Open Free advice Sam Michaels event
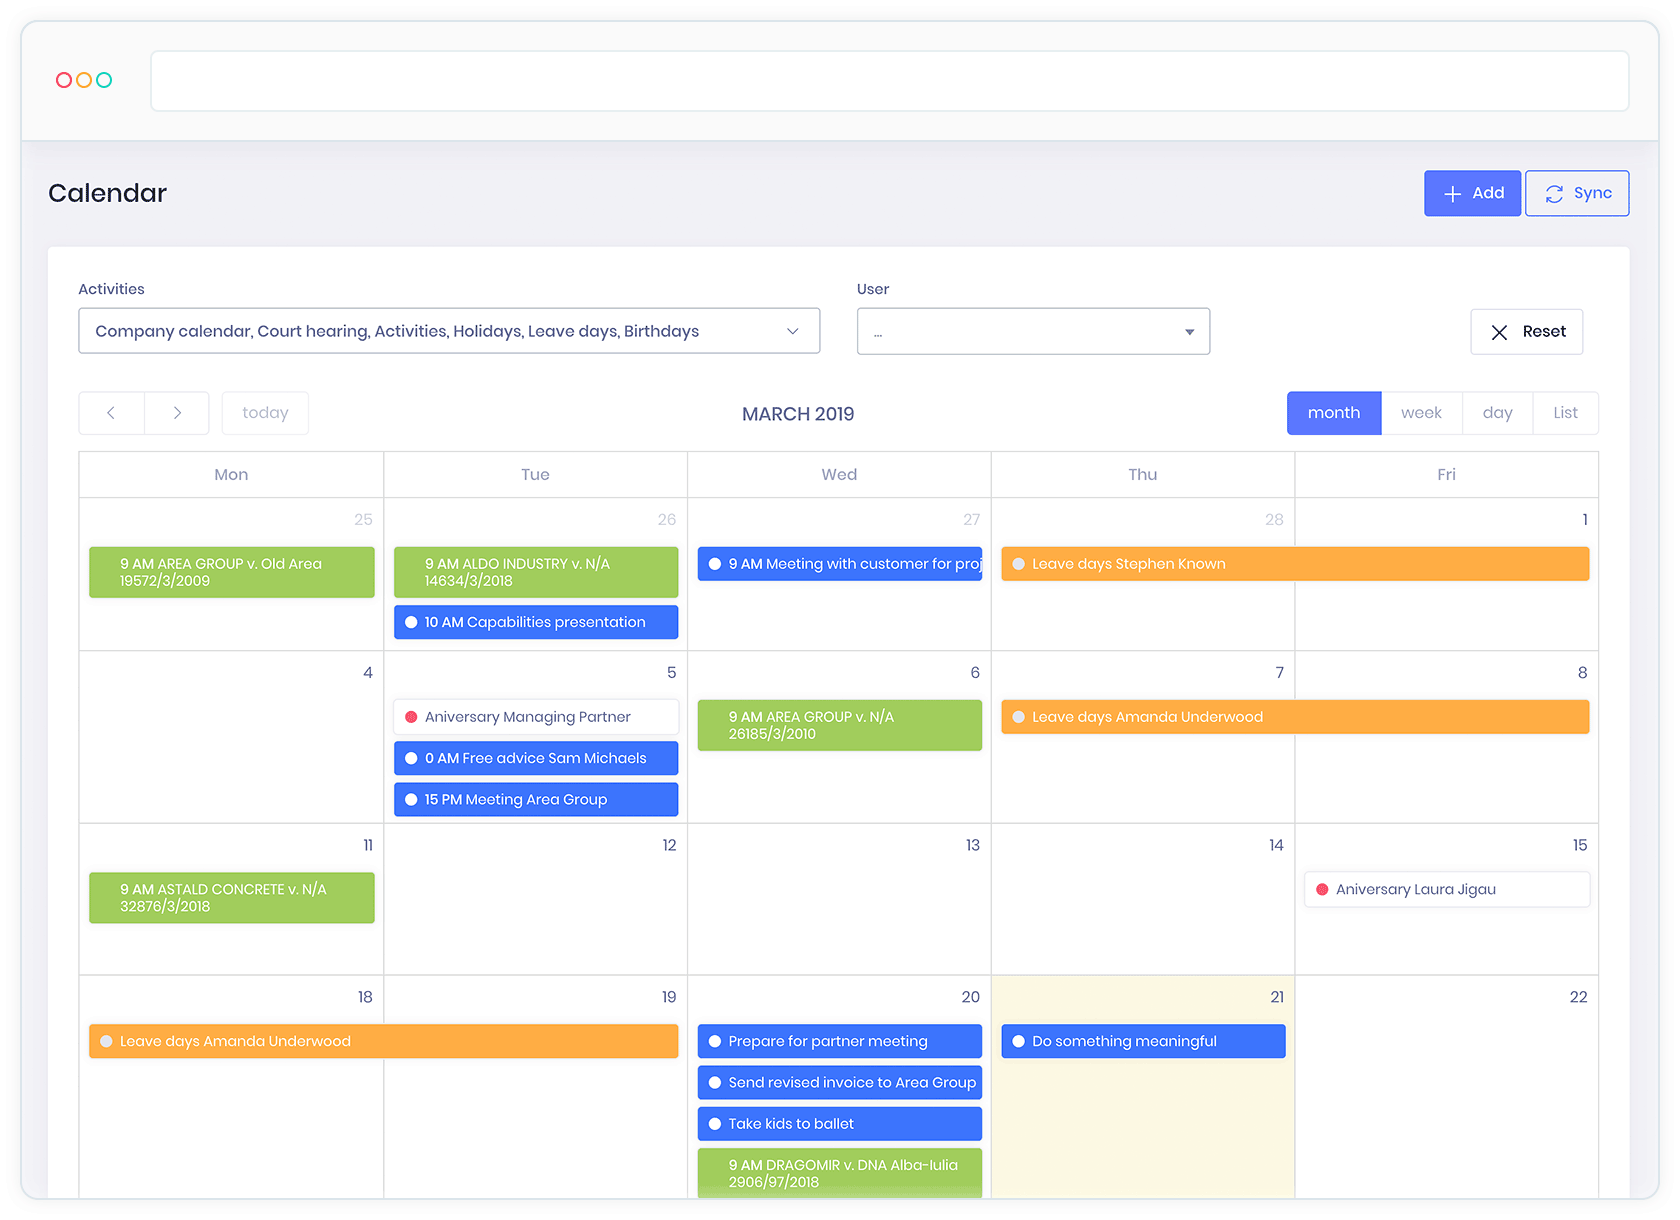 click(x=536, y=758)
